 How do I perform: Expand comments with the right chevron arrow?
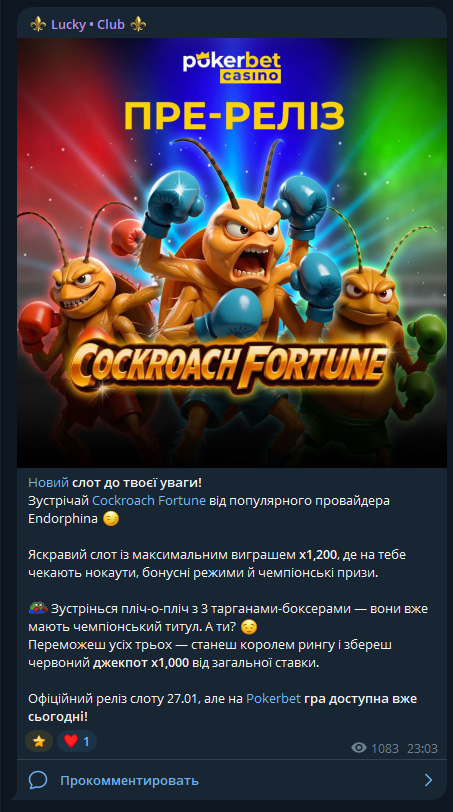tap(428, 780)
